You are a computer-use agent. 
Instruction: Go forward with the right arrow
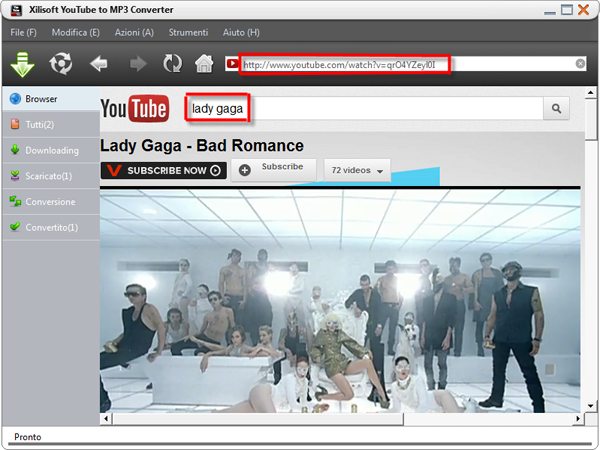(x=138, y=64)
